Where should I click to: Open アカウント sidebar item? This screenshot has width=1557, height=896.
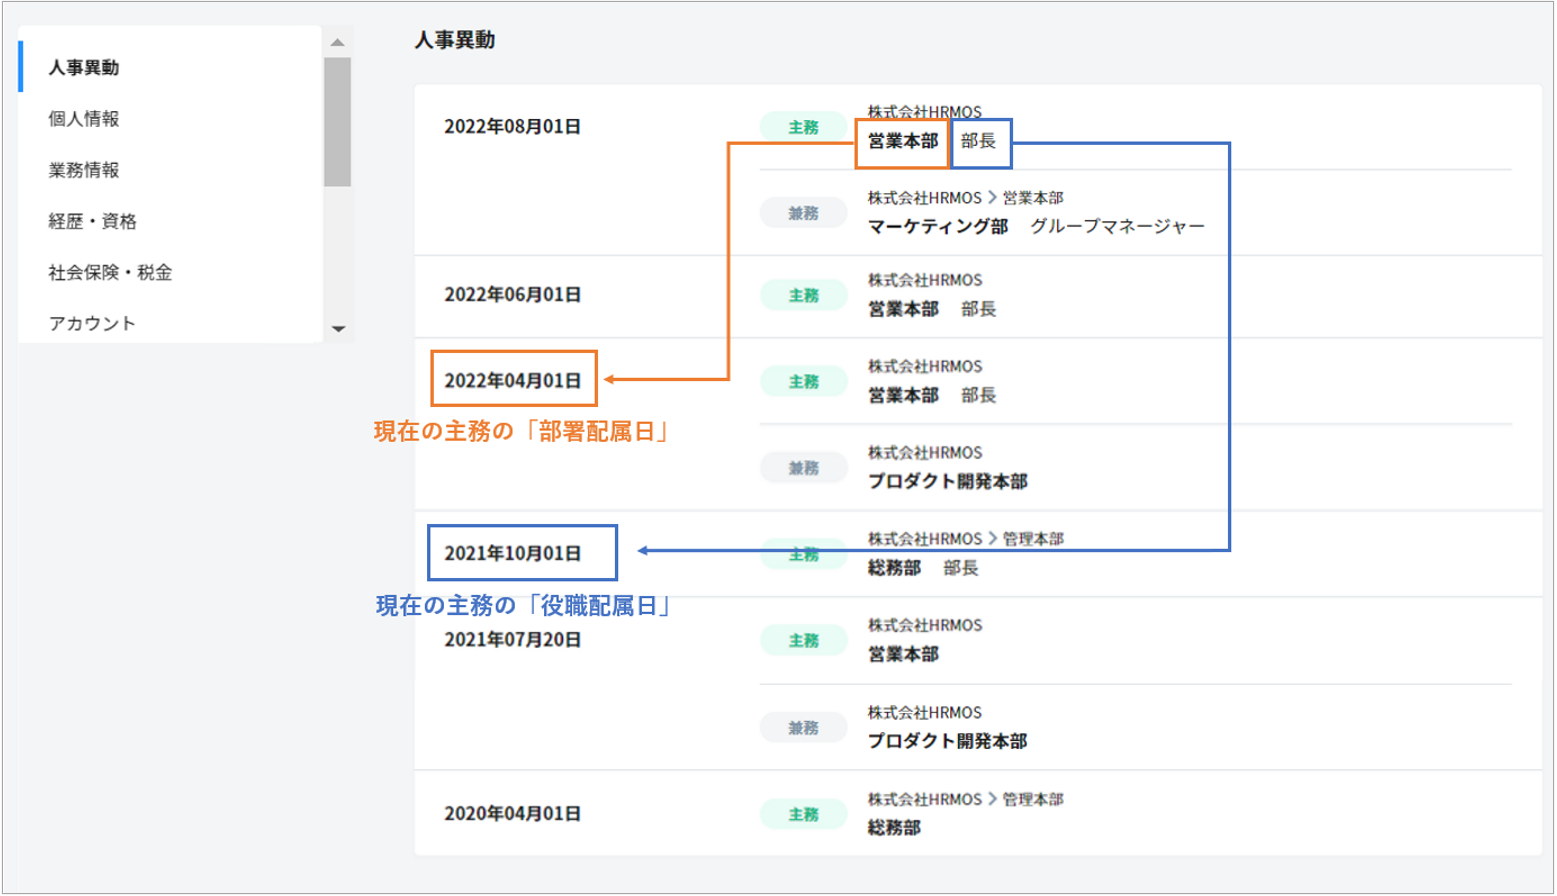point(92,323)
